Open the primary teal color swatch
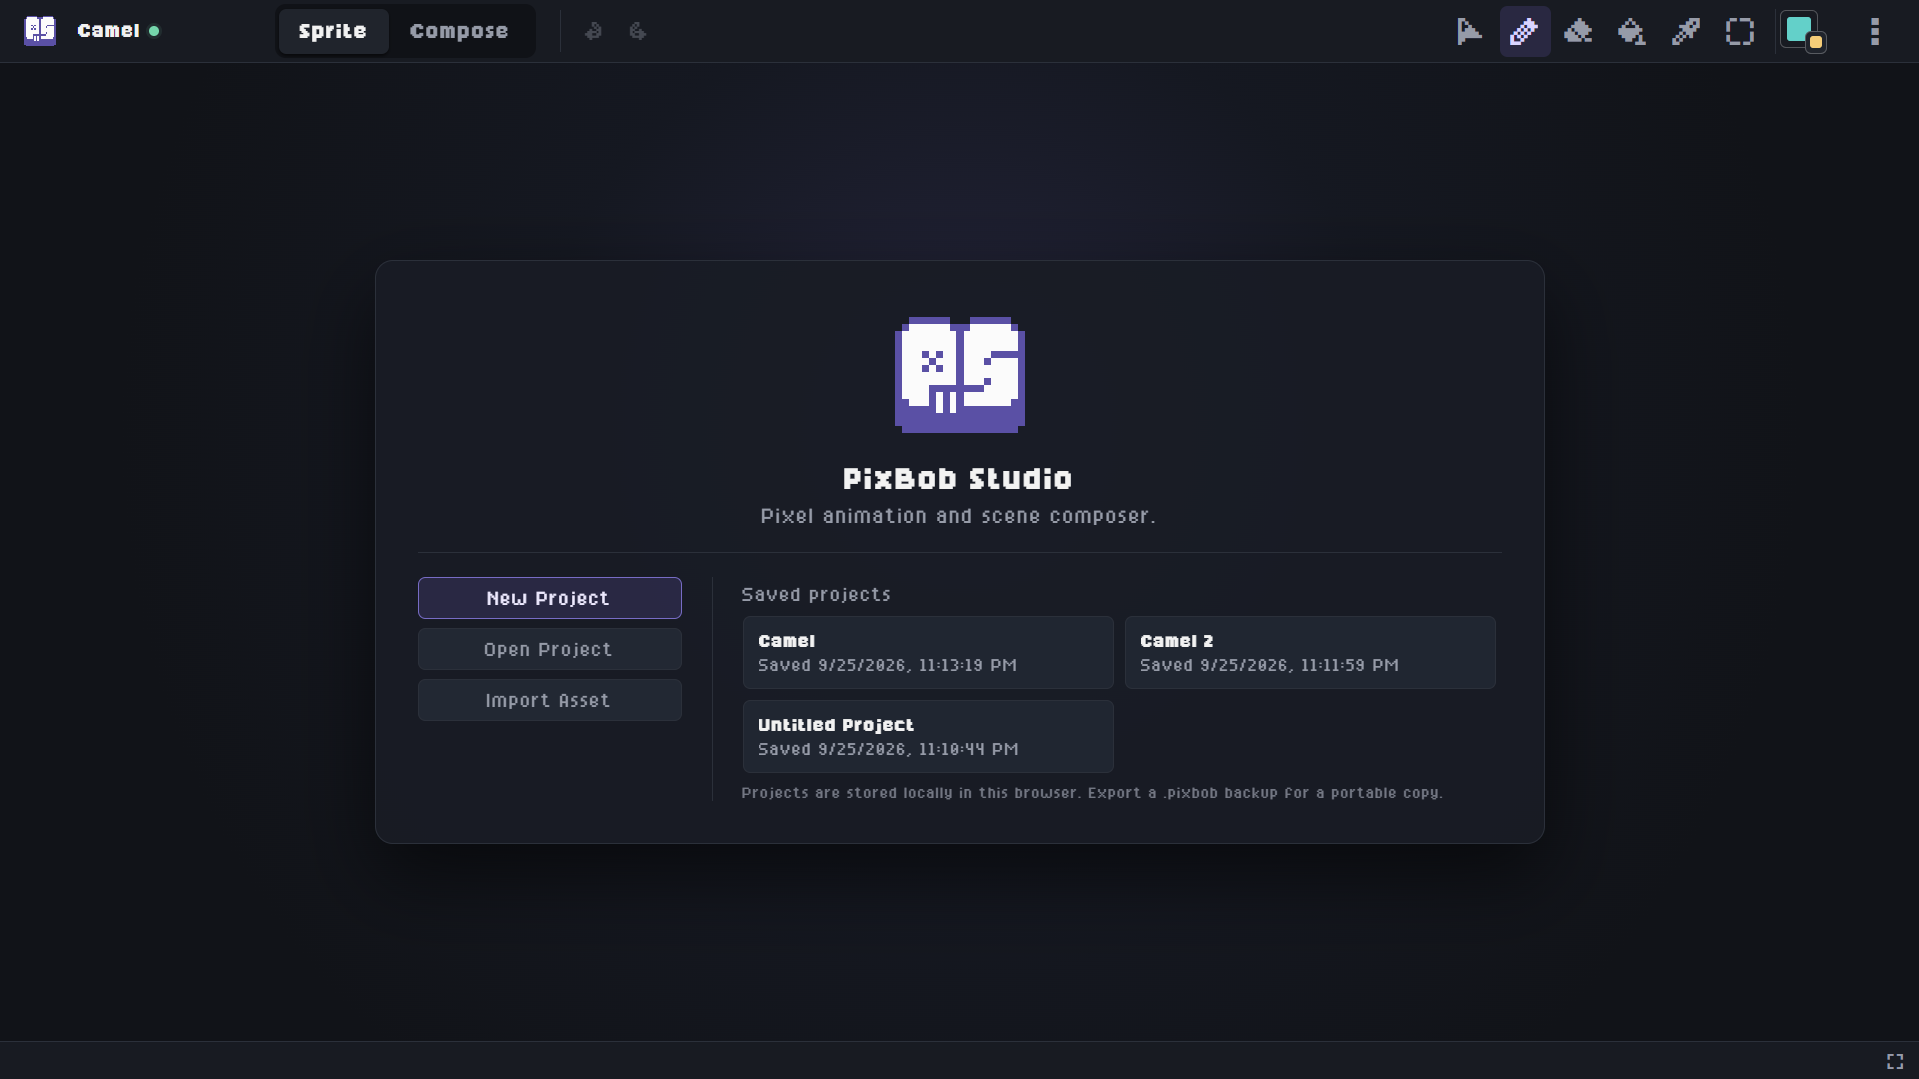Image resolution: width=1919 pixels, height=1079 pixels. point(1797,28)
